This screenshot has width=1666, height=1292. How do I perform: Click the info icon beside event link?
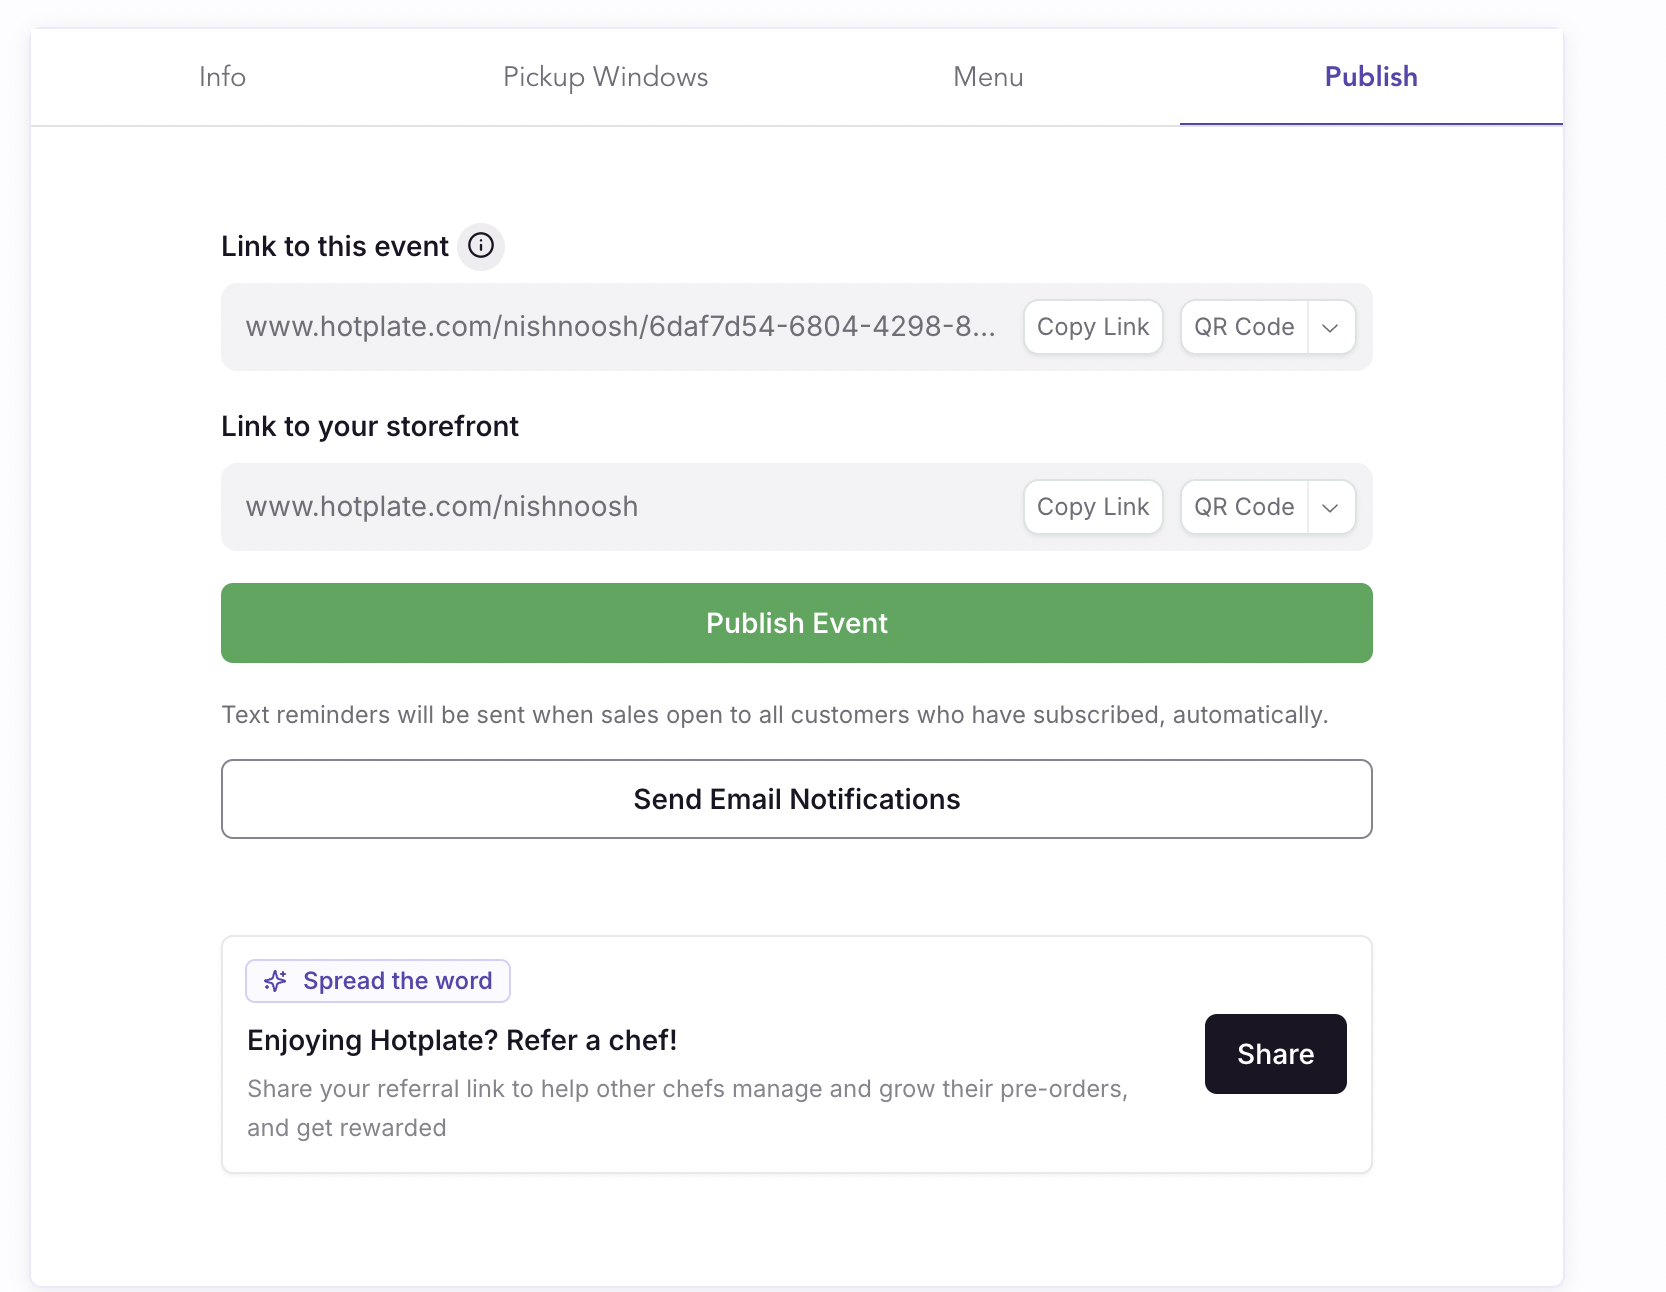(x=481, y=246)
